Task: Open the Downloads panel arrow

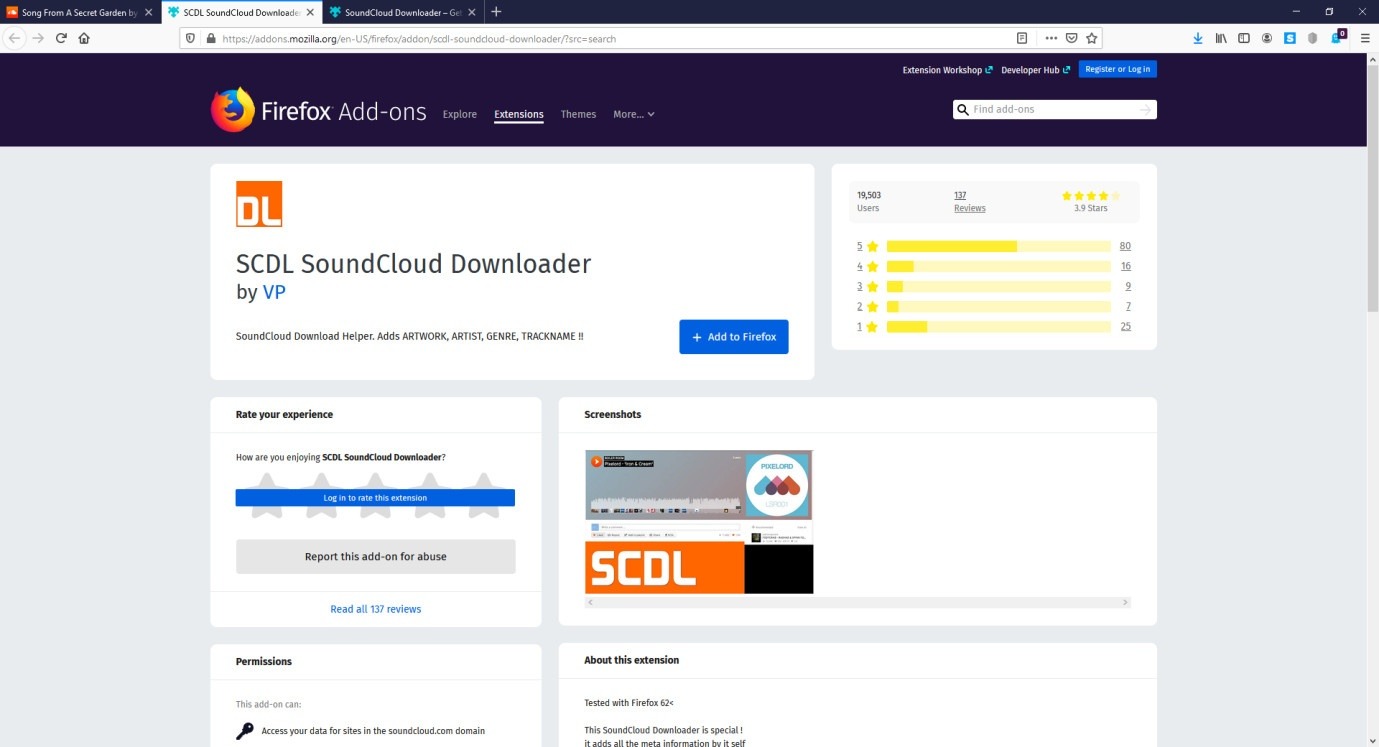Action: click(1198, 38)
